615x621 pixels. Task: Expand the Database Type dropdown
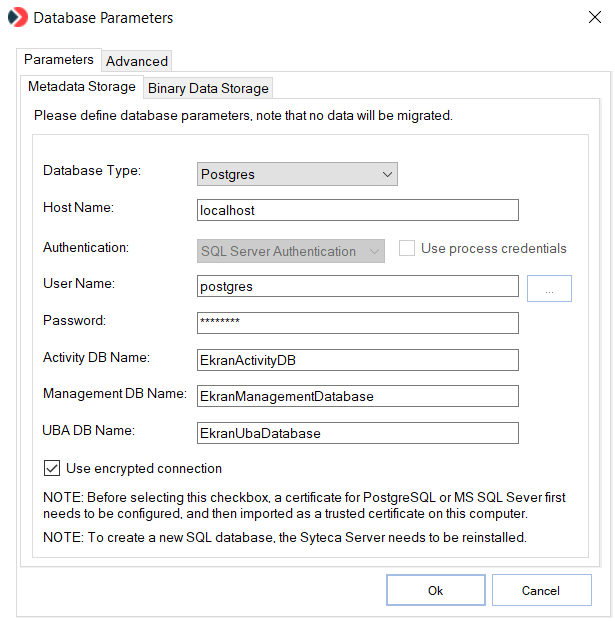click(x=297, y=174)
